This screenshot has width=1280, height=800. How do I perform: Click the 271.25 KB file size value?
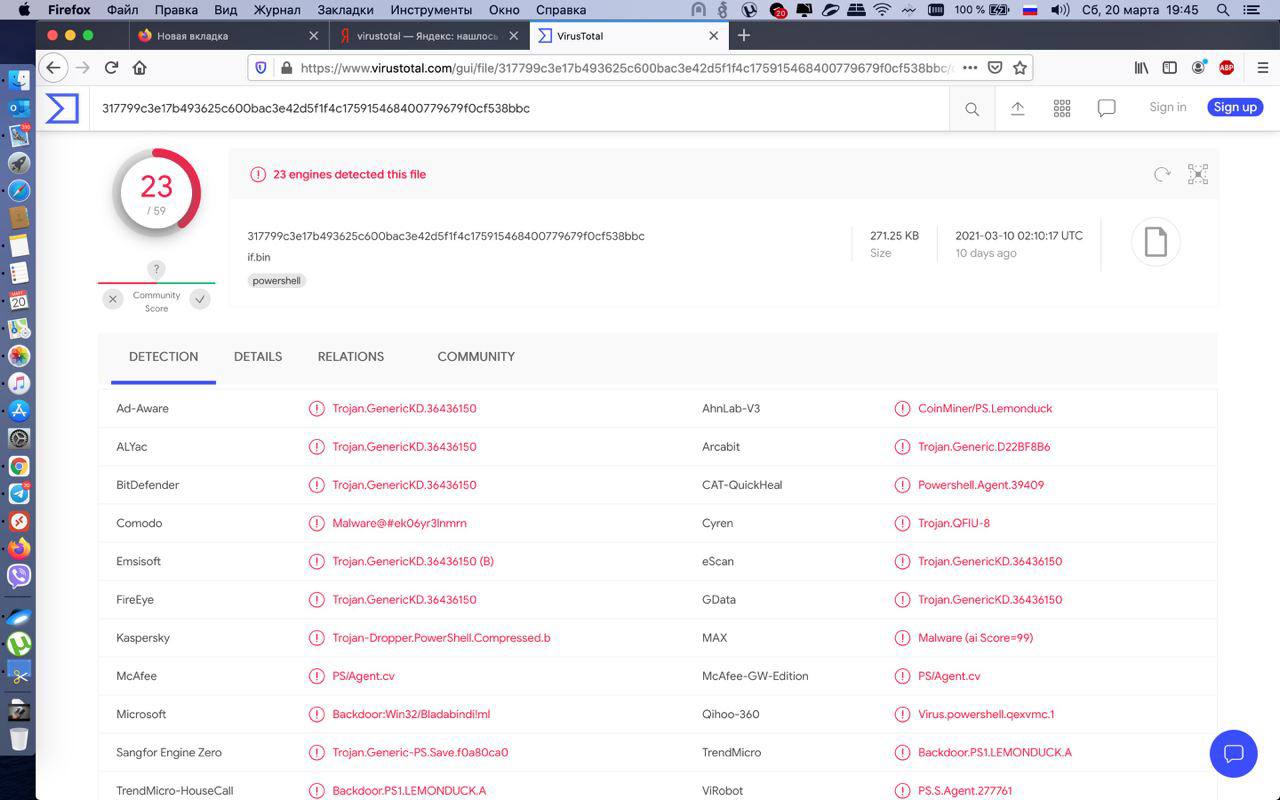894,236
